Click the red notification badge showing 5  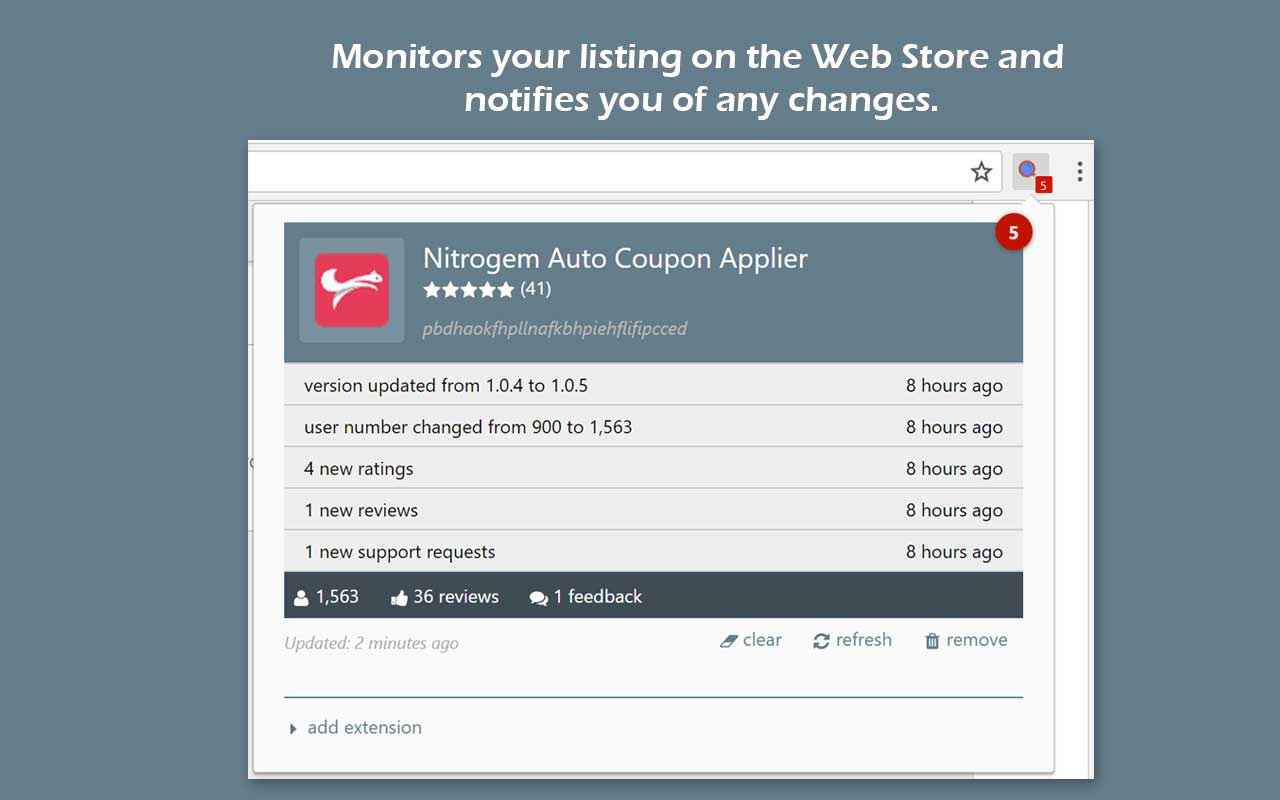[x=1016, y=230]
